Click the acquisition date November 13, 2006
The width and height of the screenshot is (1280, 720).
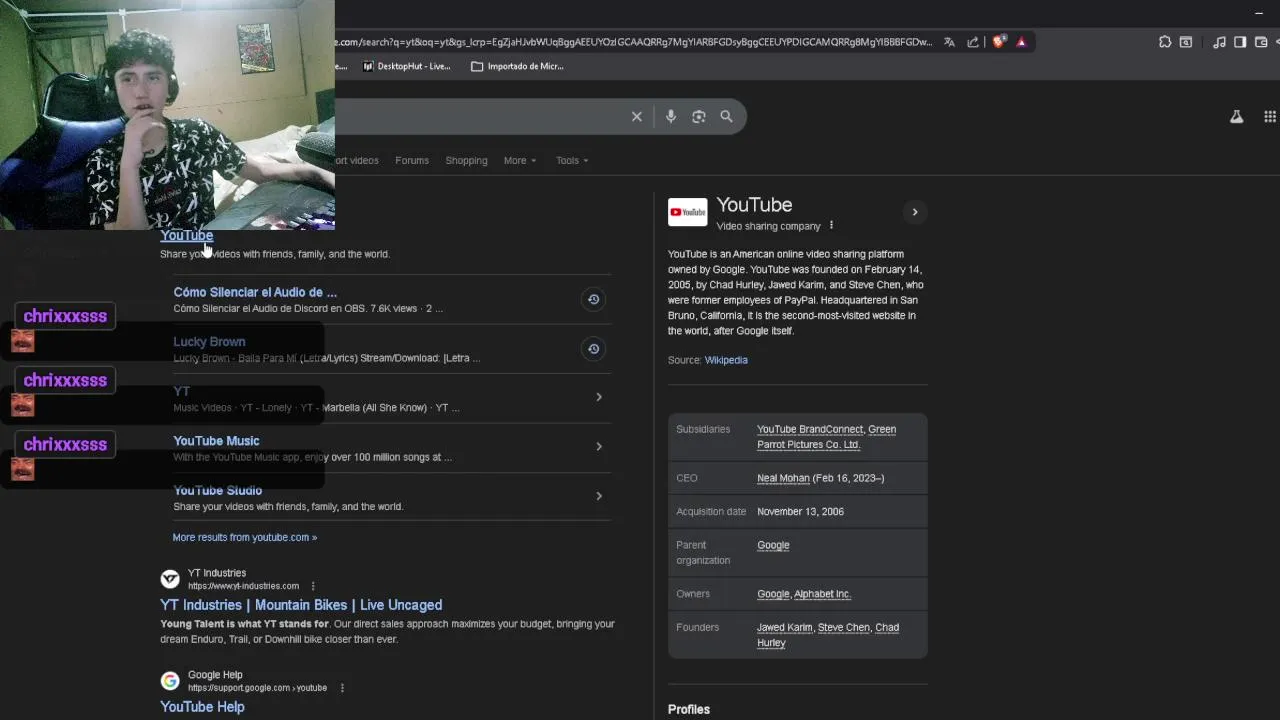click(x=800, y=512)
